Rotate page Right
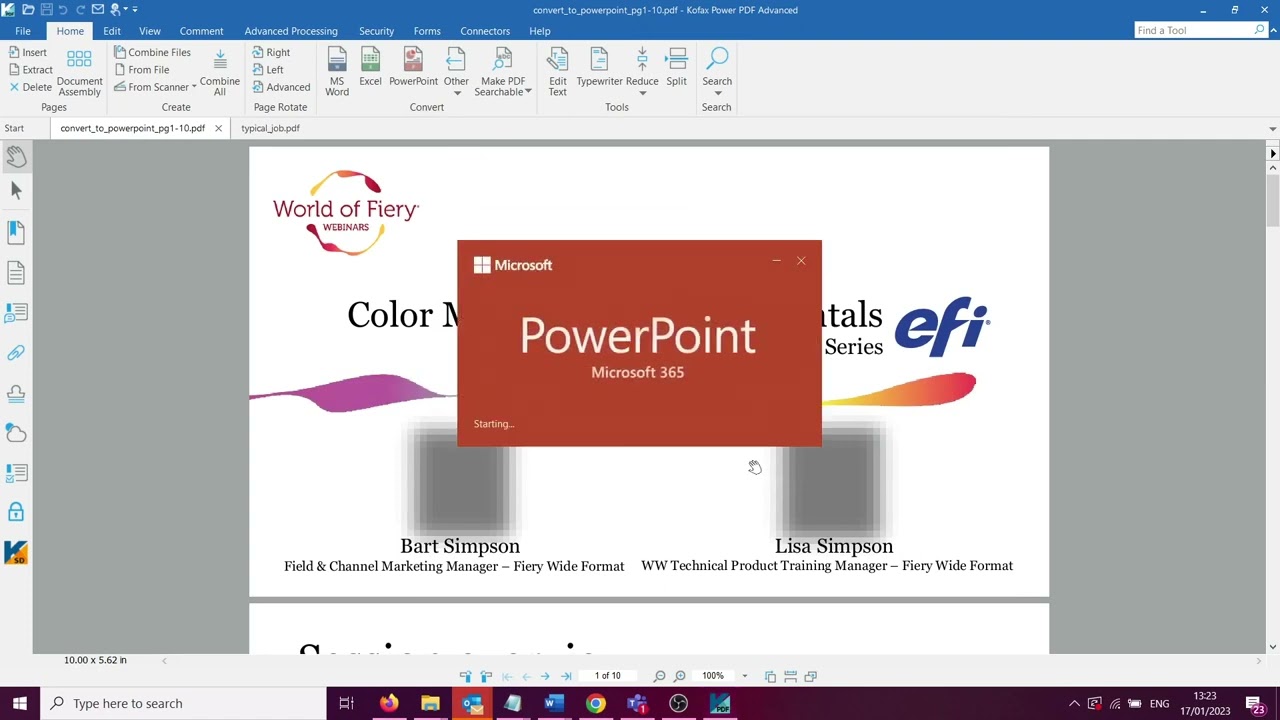The height and width of the screenshot is (720, 1280). click(x=271, y=52)
